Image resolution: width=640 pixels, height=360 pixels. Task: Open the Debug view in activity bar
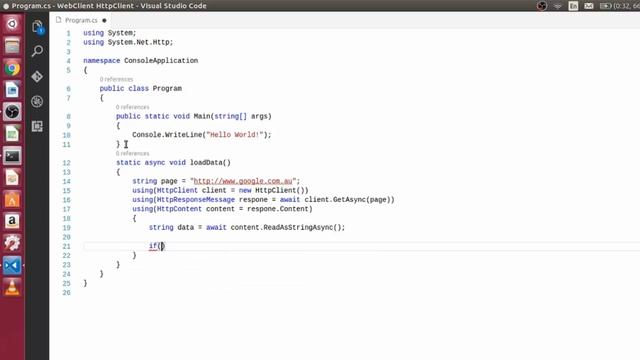coord(37,101)
